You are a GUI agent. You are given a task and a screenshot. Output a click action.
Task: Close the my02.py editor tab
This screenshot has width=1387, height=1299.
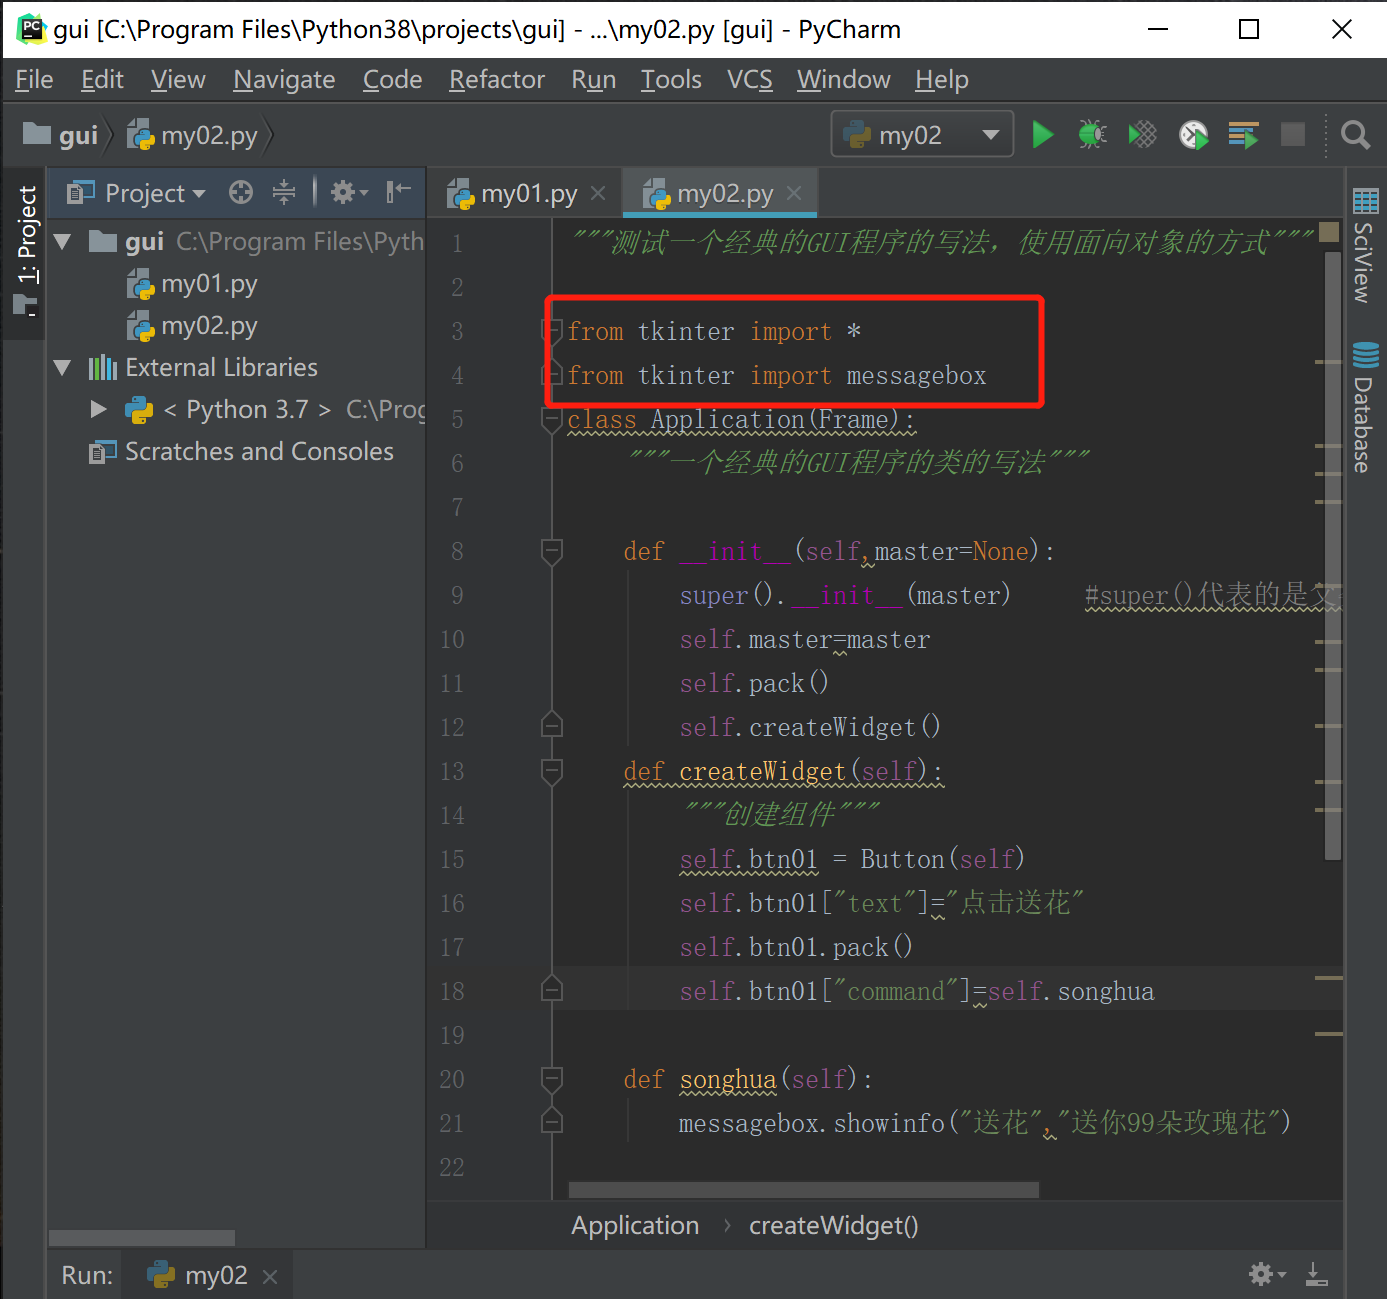click(x=794, y=193)
